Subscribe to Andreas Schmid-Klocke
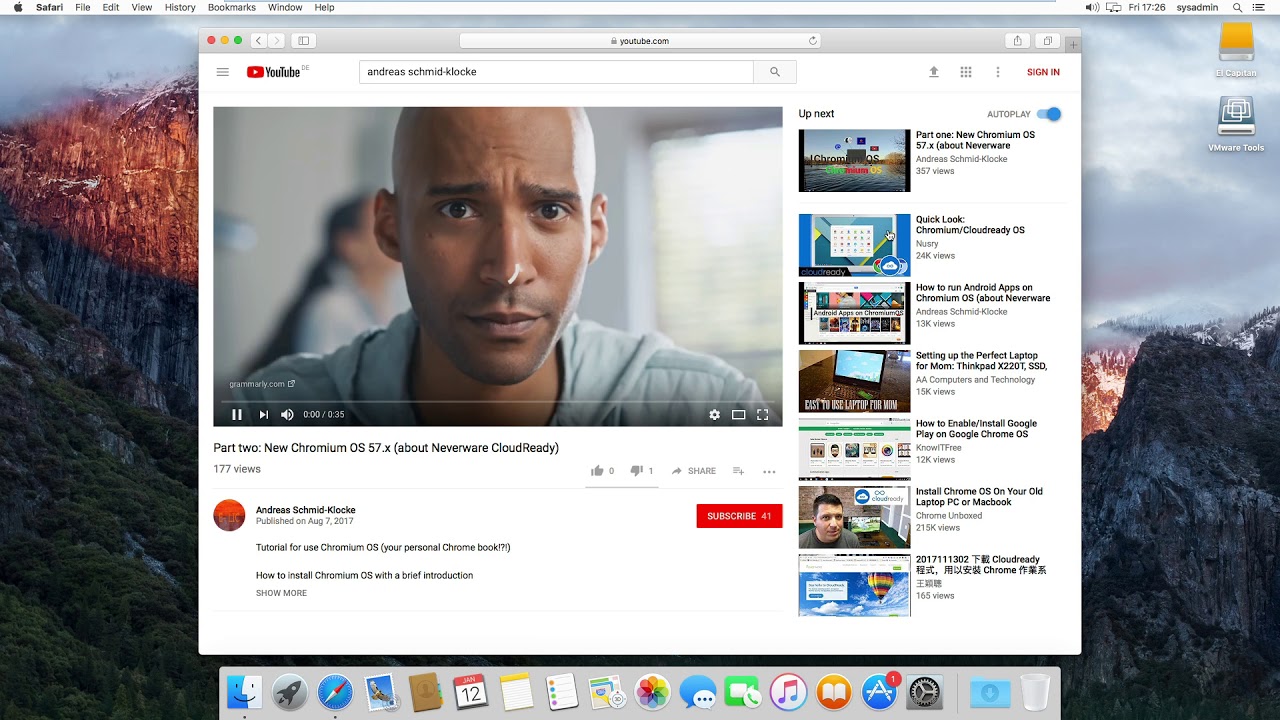The image size is (1280, 720). pyautogui.click(x=739, y=516)
